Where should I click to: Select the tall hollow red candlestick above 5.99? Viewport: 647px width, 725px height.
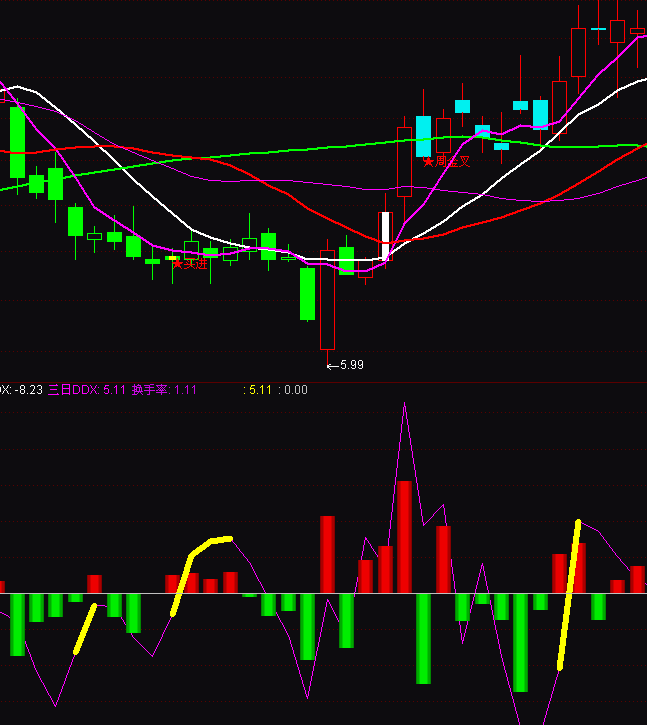pos(327,299)
